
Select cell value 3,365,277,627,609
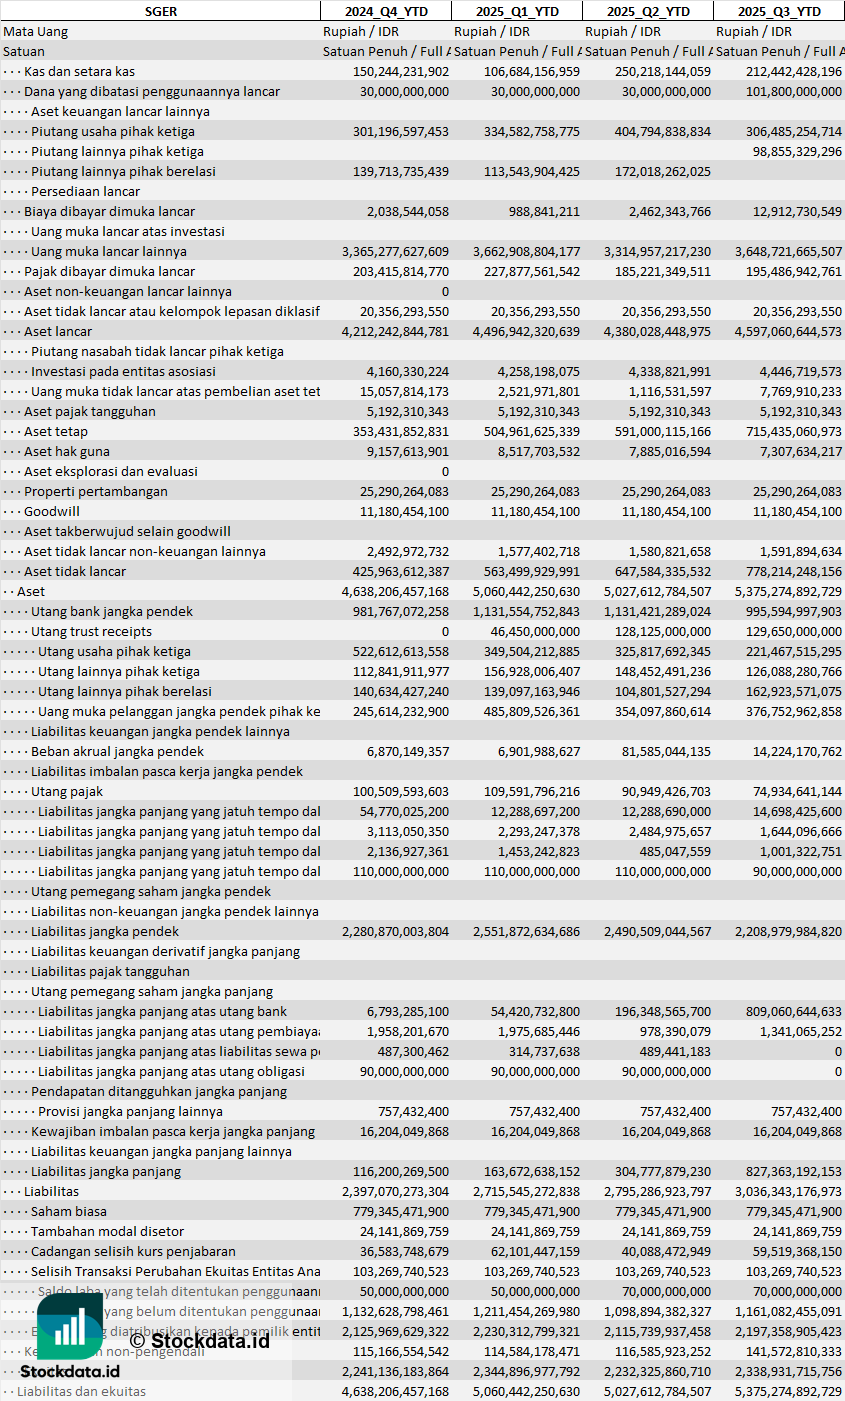click(x=395, y=251)
